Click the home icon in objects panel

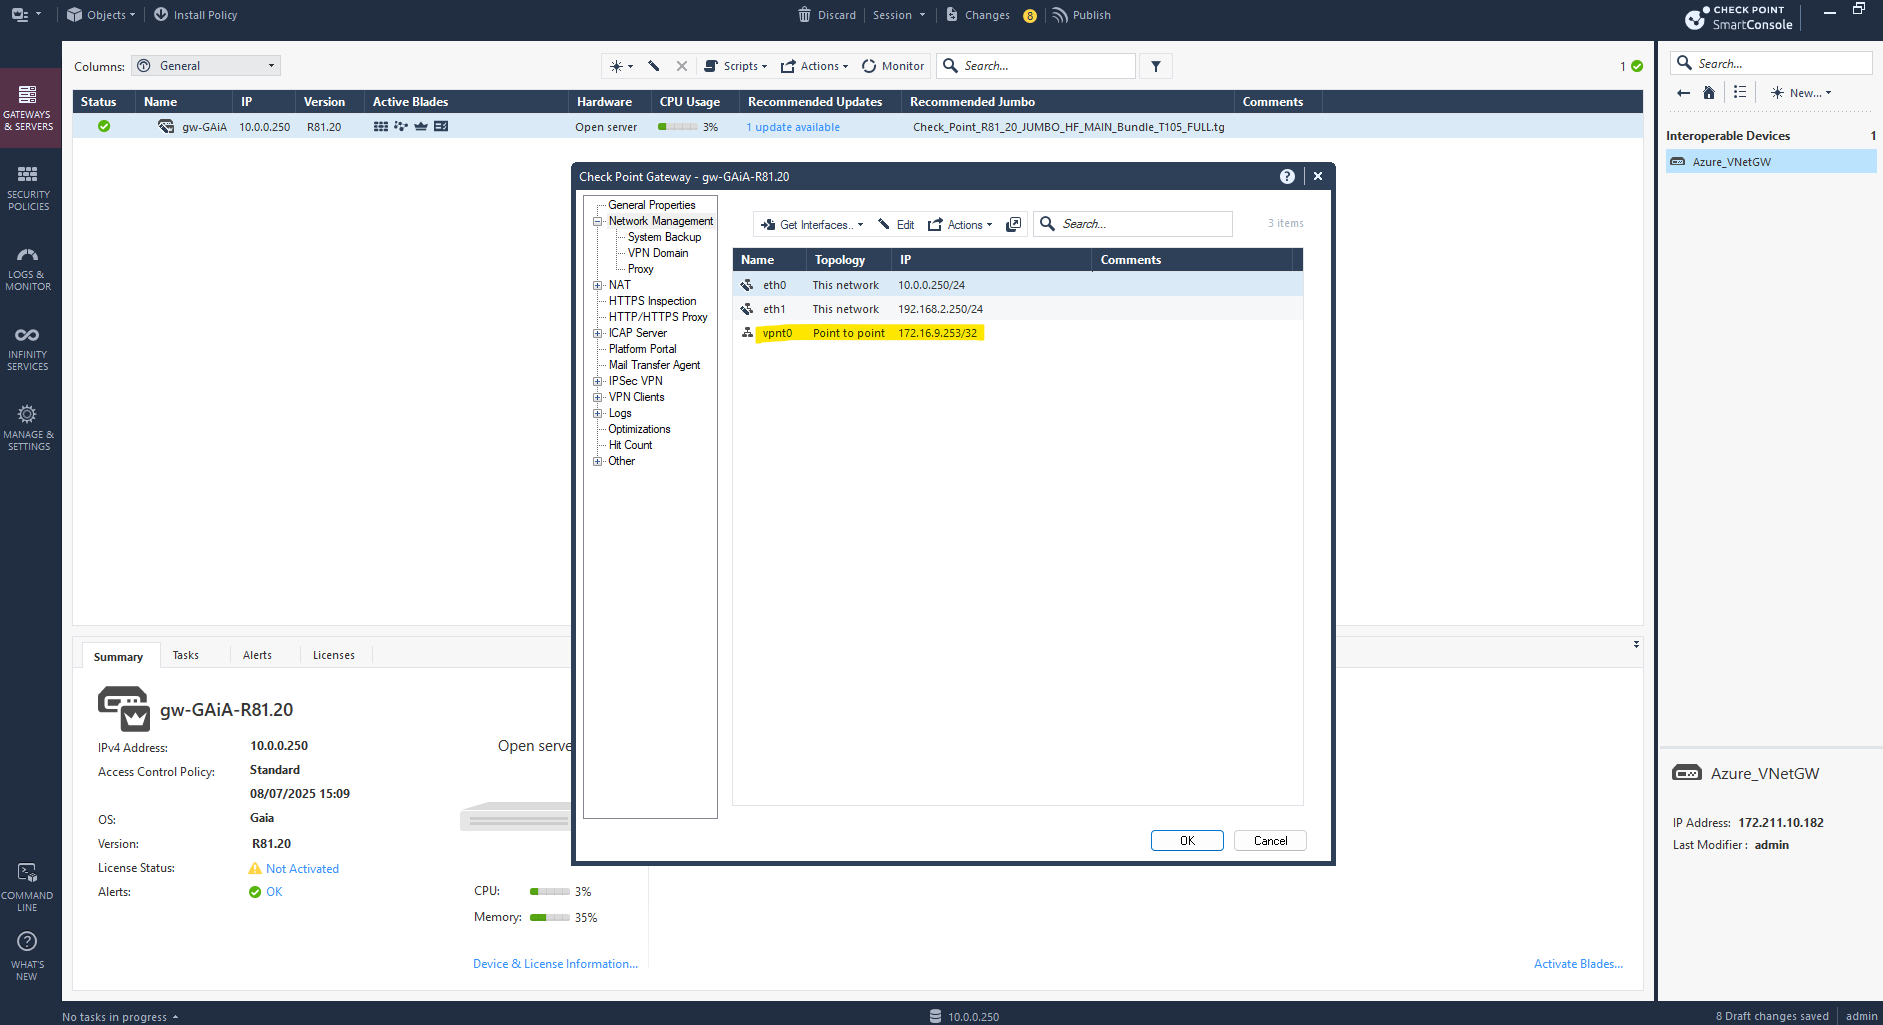click(x=1709, y=93)
